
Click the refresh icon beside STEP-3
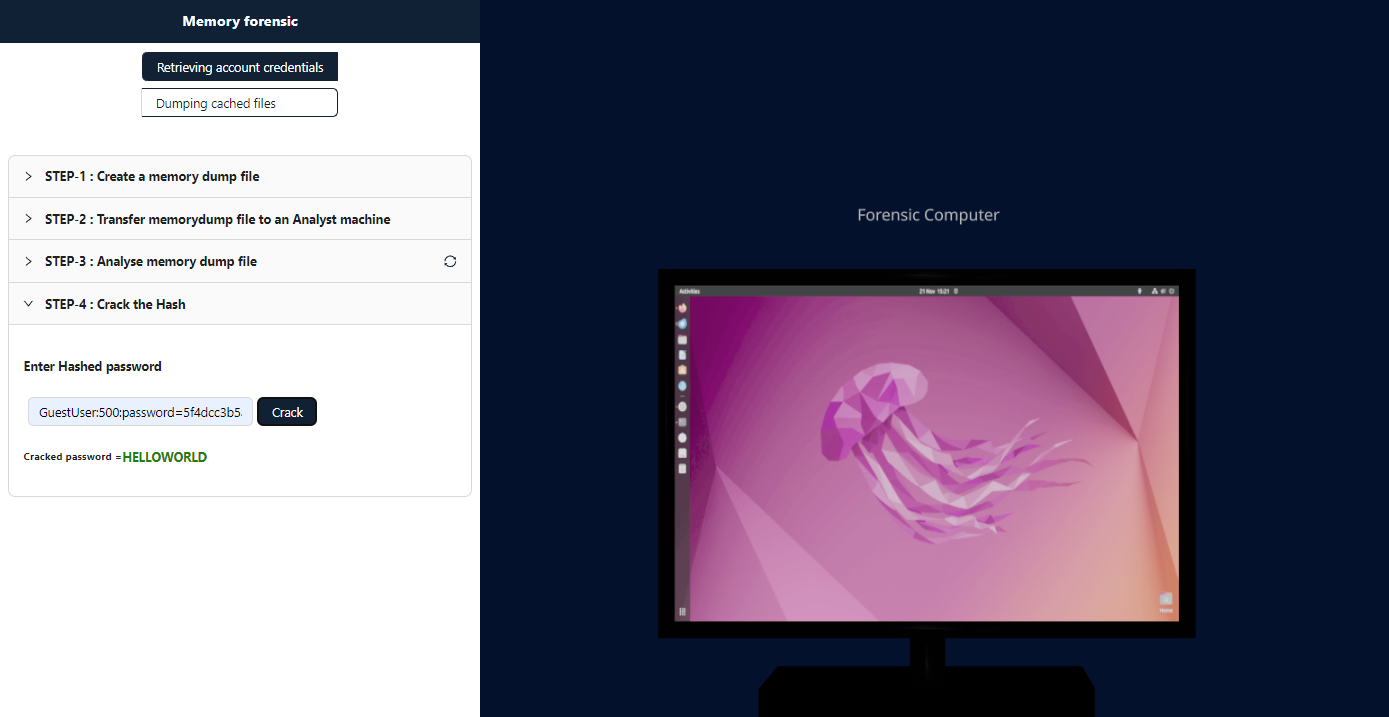coord(450,261)
